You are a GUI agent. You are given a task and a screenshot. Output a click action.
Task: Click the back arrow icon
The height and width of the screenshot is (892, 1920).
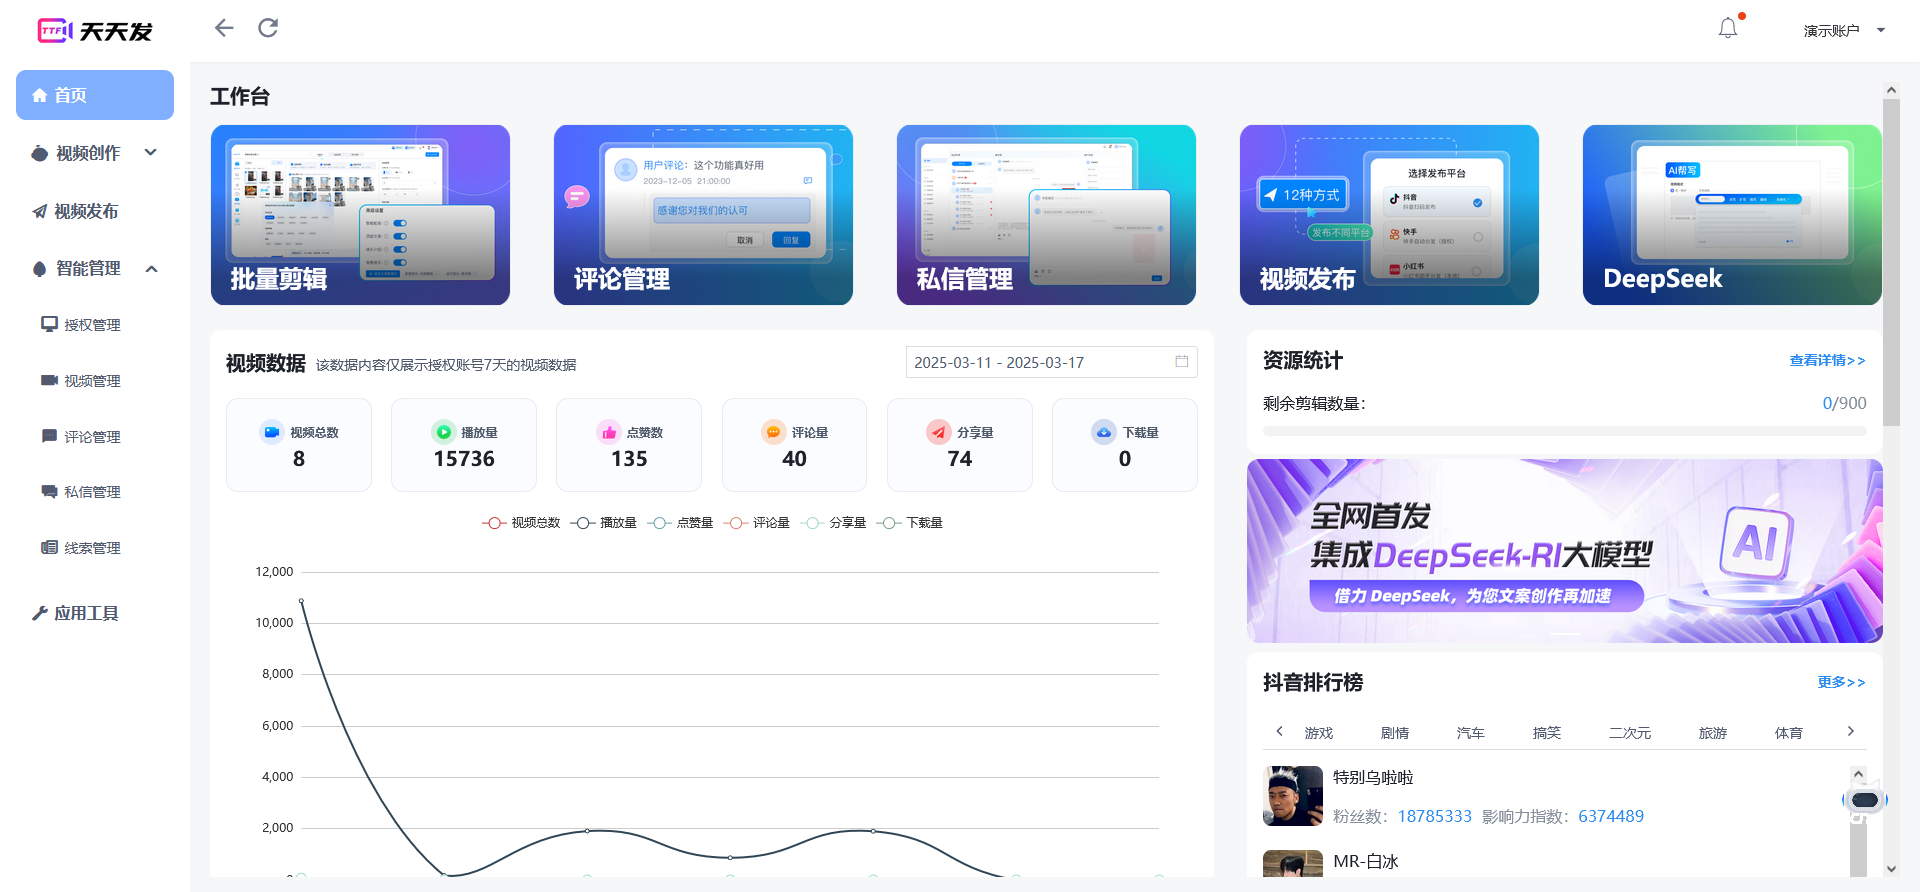click(224, 28)
